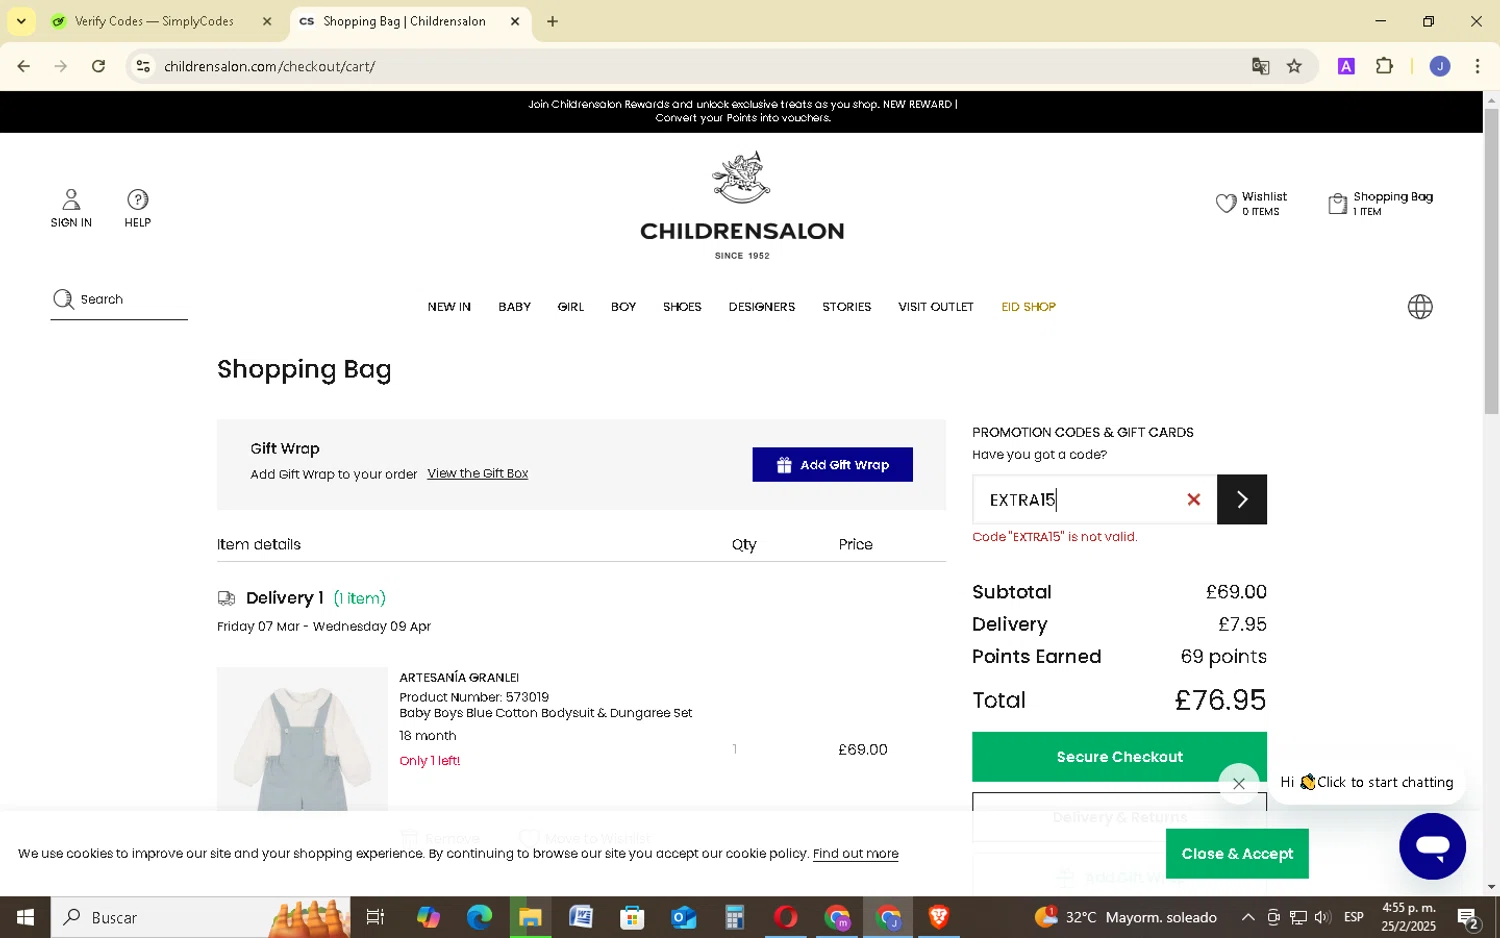1500x938 pixels.
Task: Click the taskbar Buscar search box
Action: click(x=200, y=917)
